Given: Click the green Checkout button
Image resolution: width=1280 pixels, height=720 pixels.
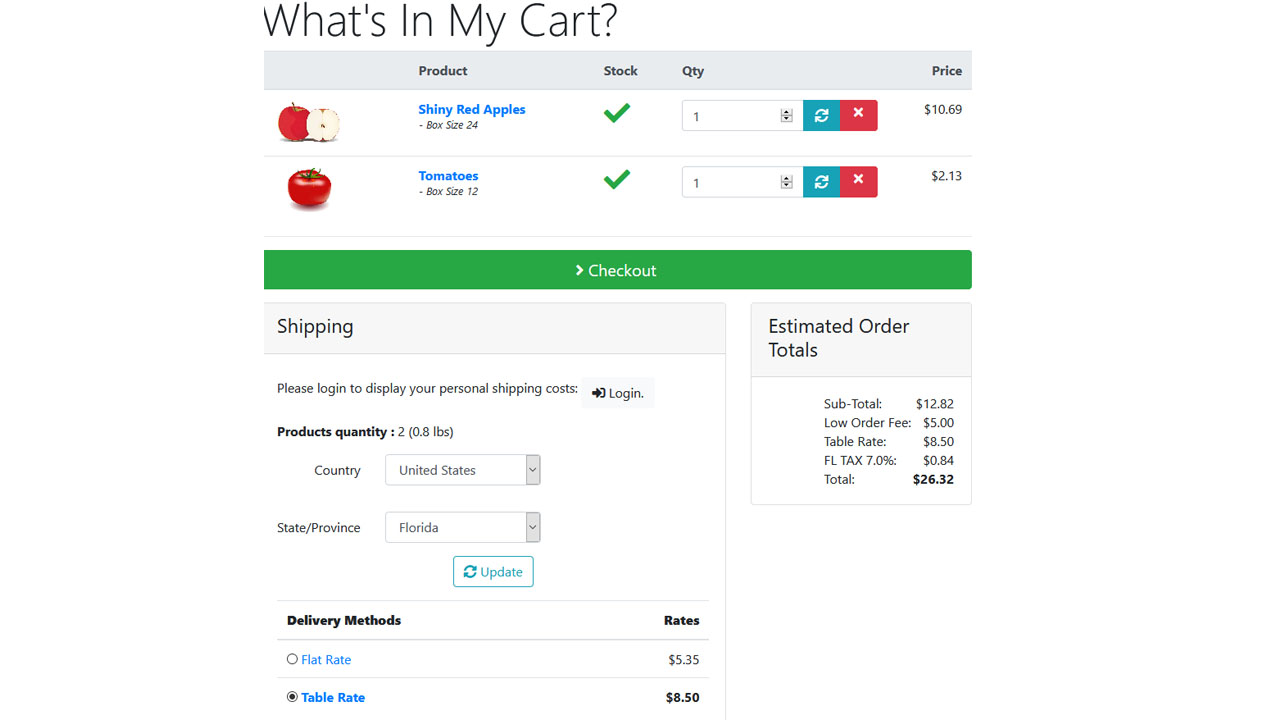Looking at the screenshot, I should tap(617, 270).
